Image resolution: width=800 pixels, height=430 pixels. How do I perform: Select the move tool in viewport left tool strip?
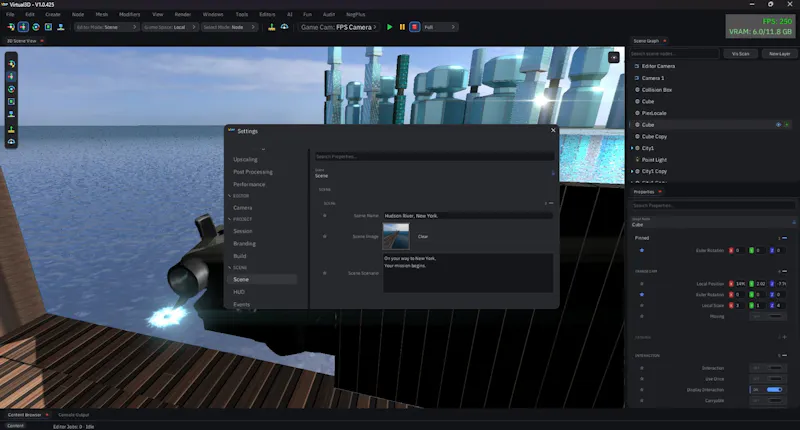tap(11, 77)
